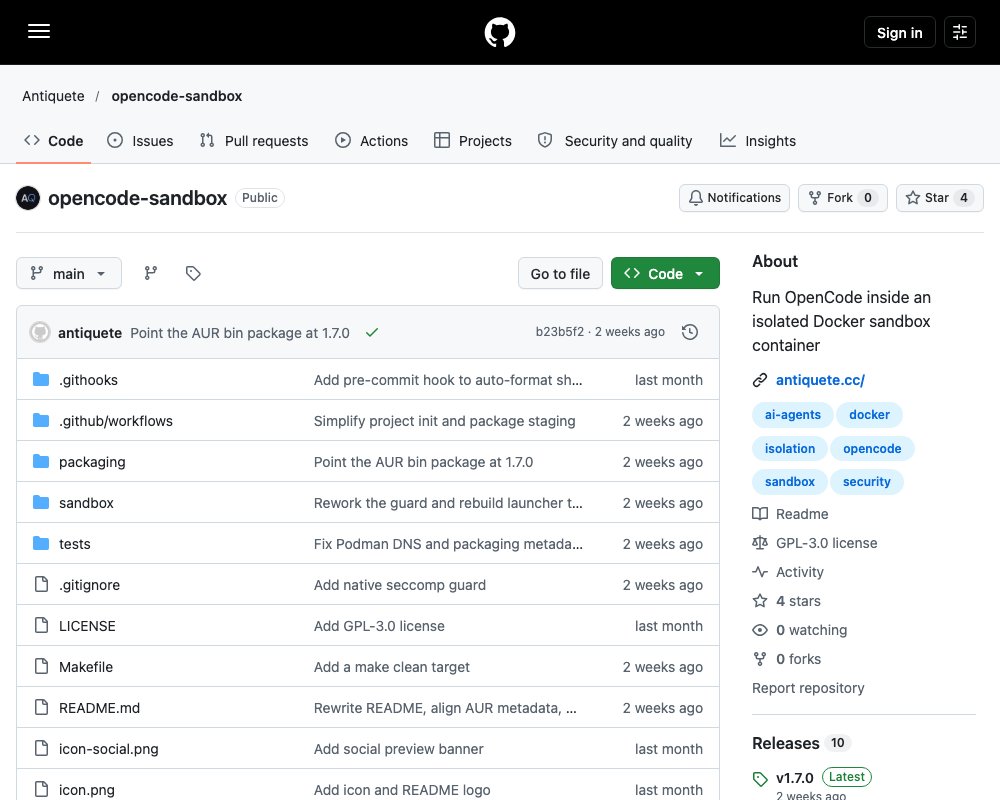Open the antiquete commit author link
Screen dimensions: 1000x800
click(90, 333)
